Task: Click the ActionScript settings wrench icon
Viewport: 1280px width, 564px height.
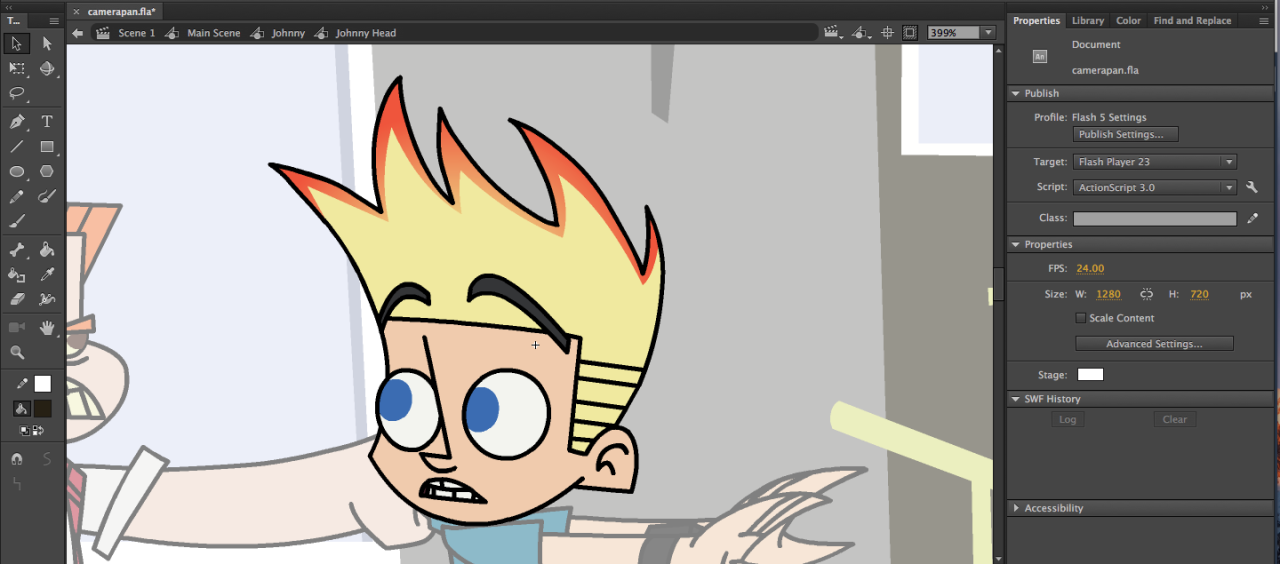Action: tap(1252, 187)
